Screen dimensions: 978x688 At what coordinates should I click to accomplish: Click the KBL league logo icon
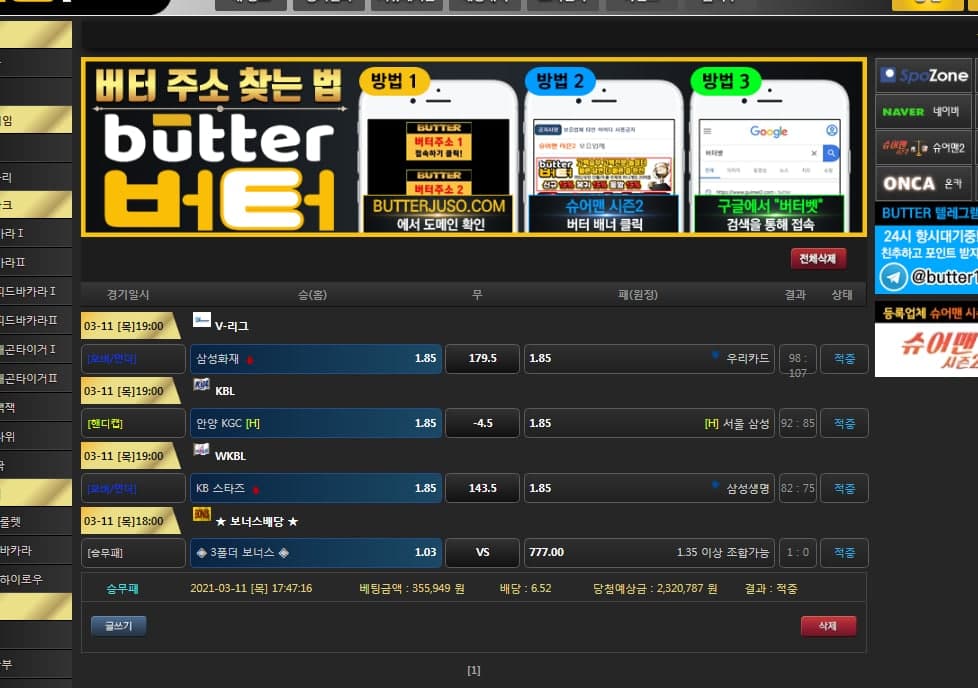coord(201,386)
